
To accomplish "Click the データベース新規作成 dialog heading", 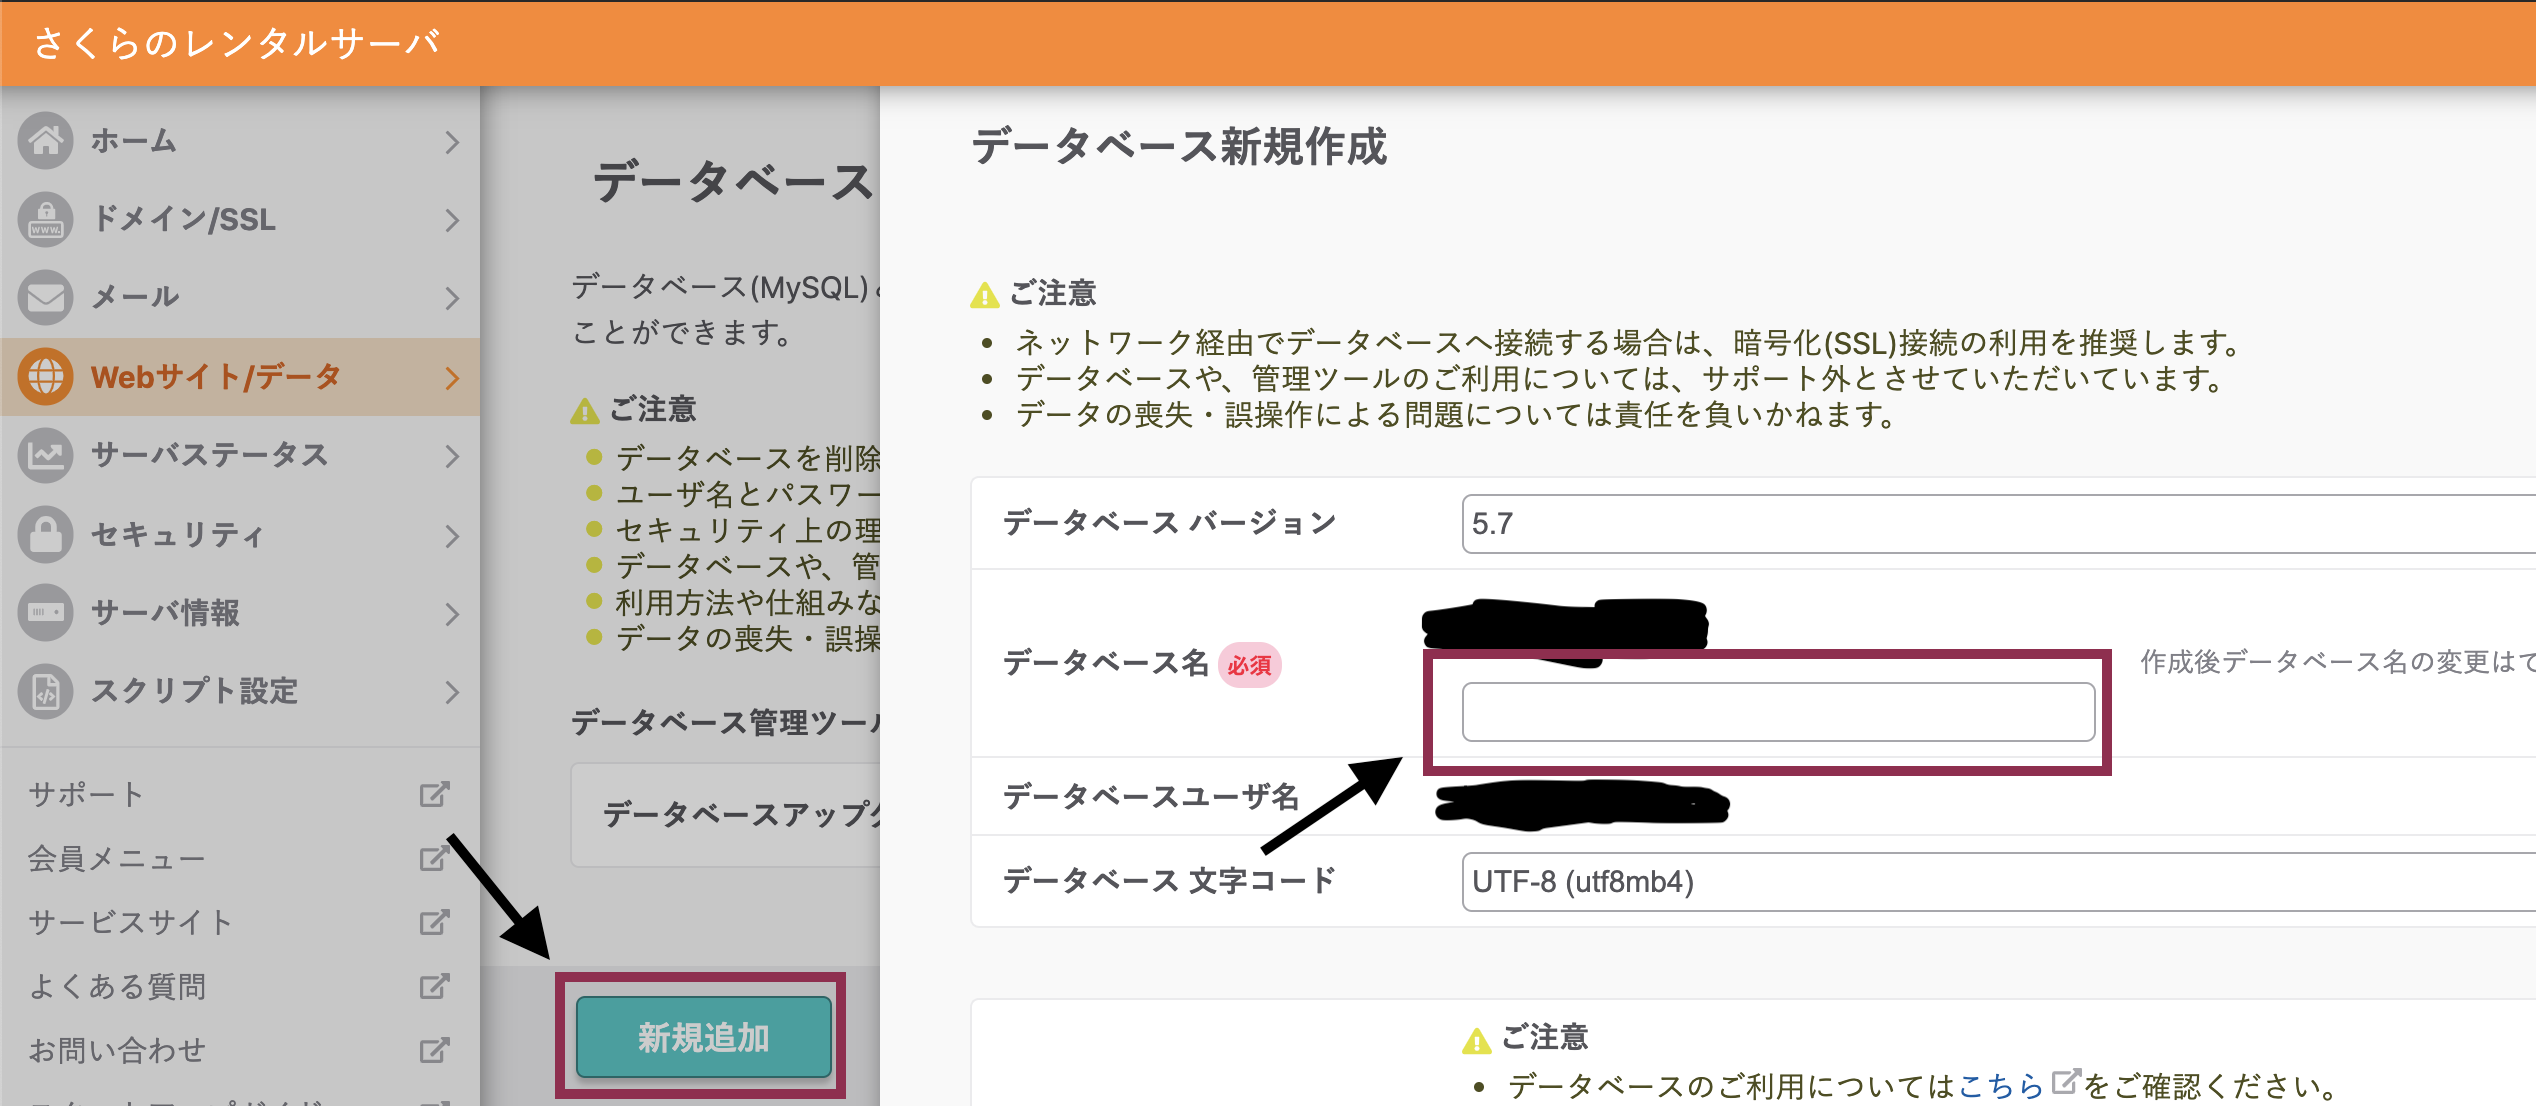I will (1179, 146).
